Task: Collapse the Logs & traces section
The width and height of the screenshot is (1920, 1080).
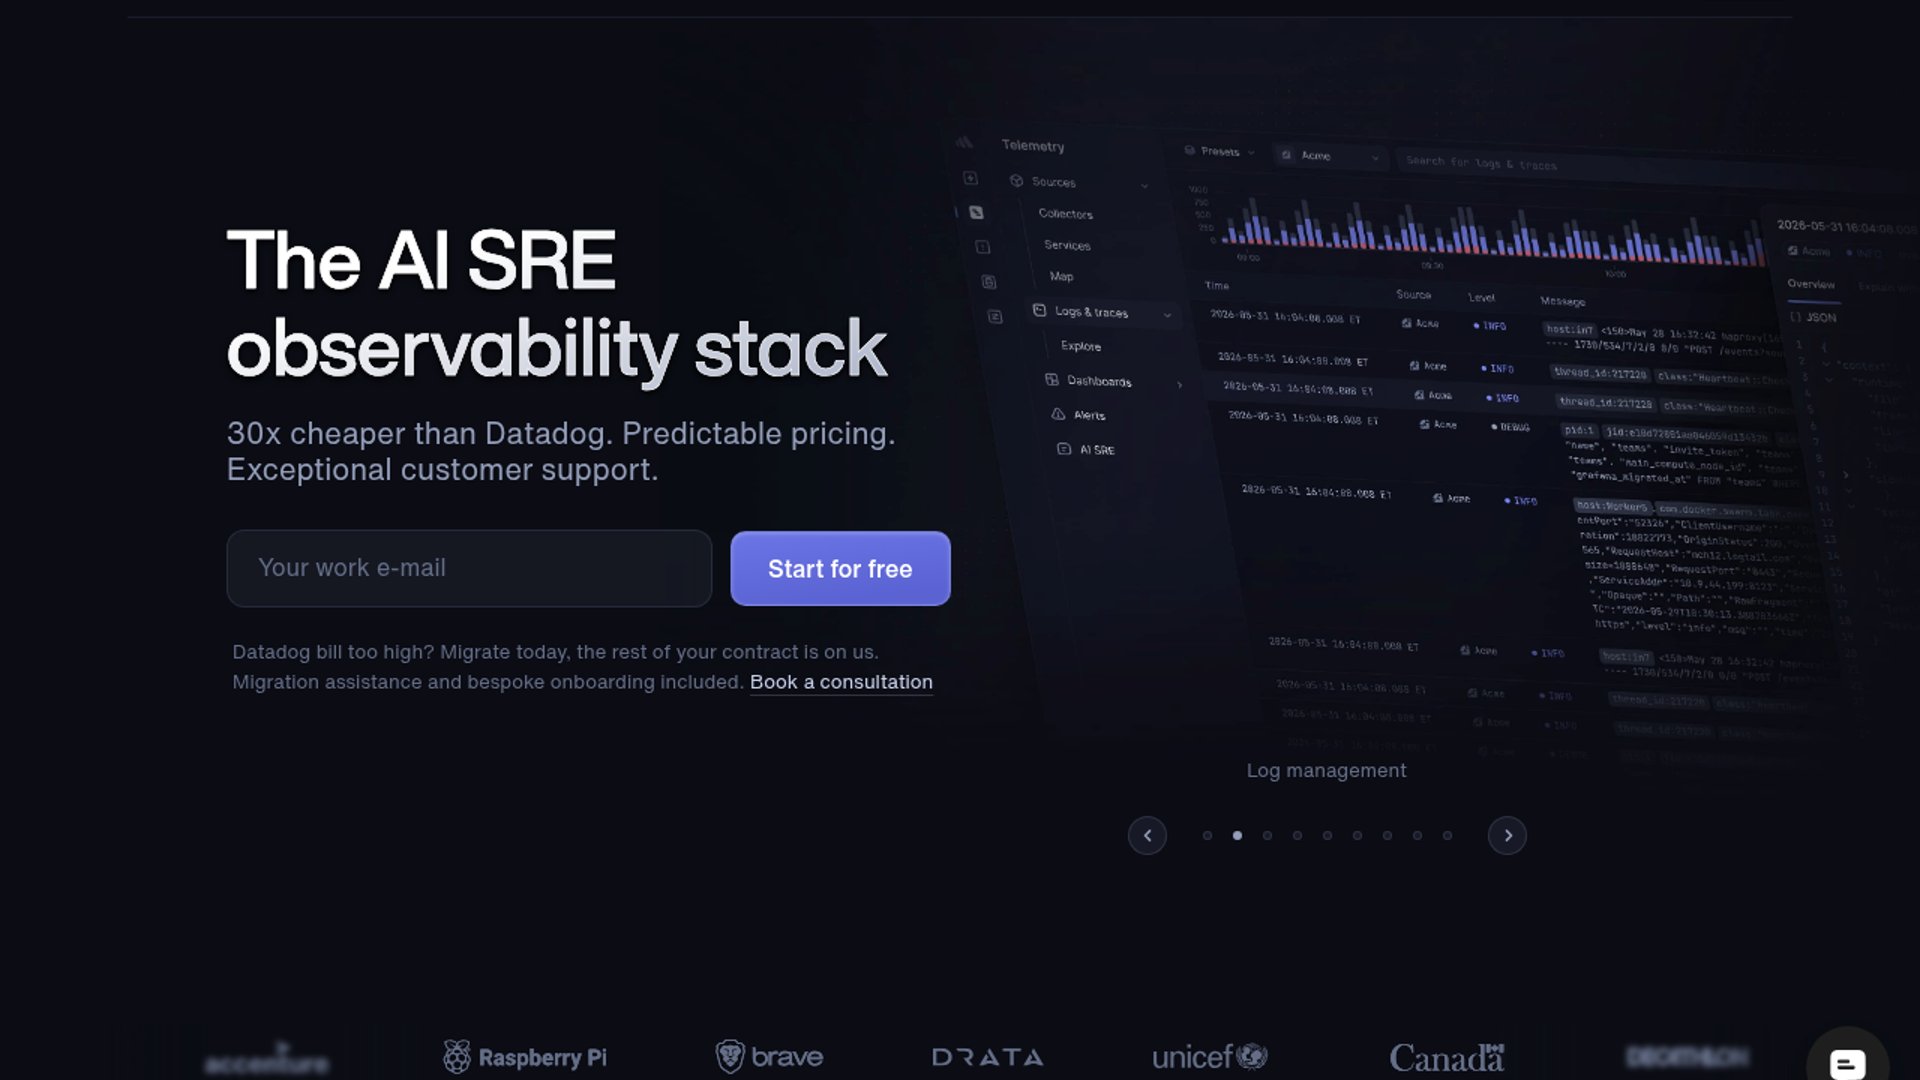Action: click(x=1167, y=315)
